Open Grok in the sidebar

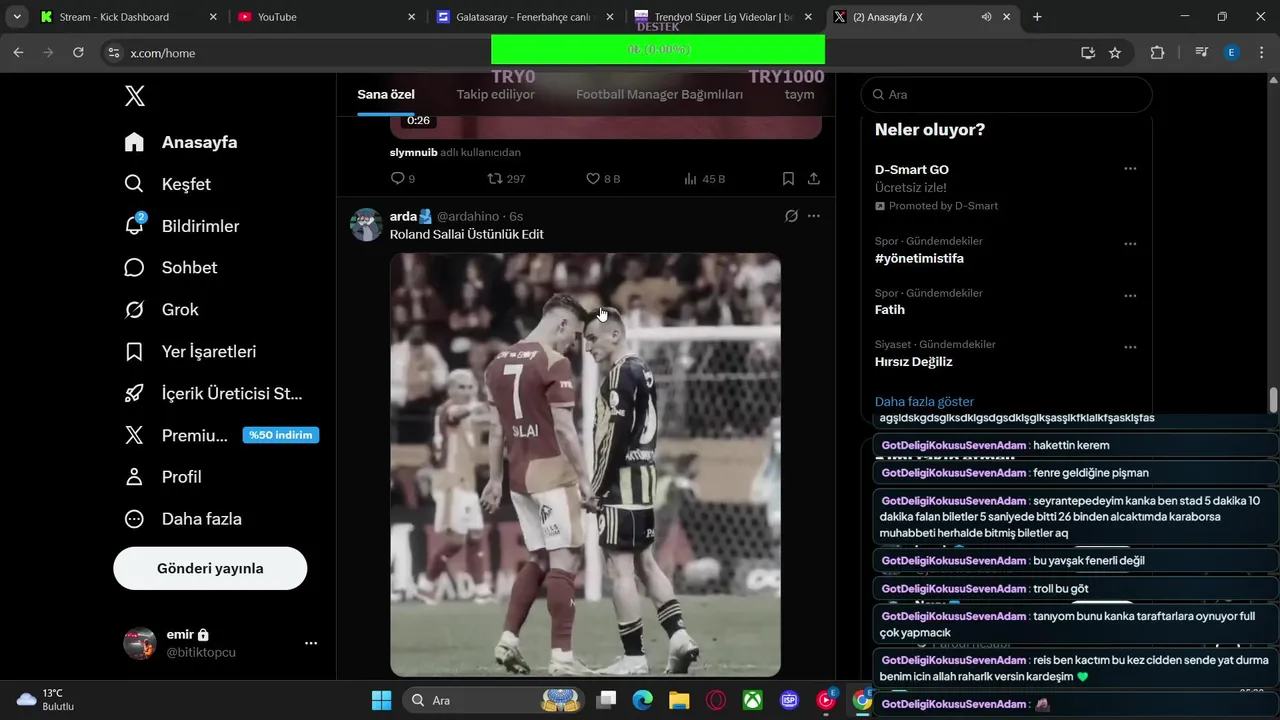(161, 310)
